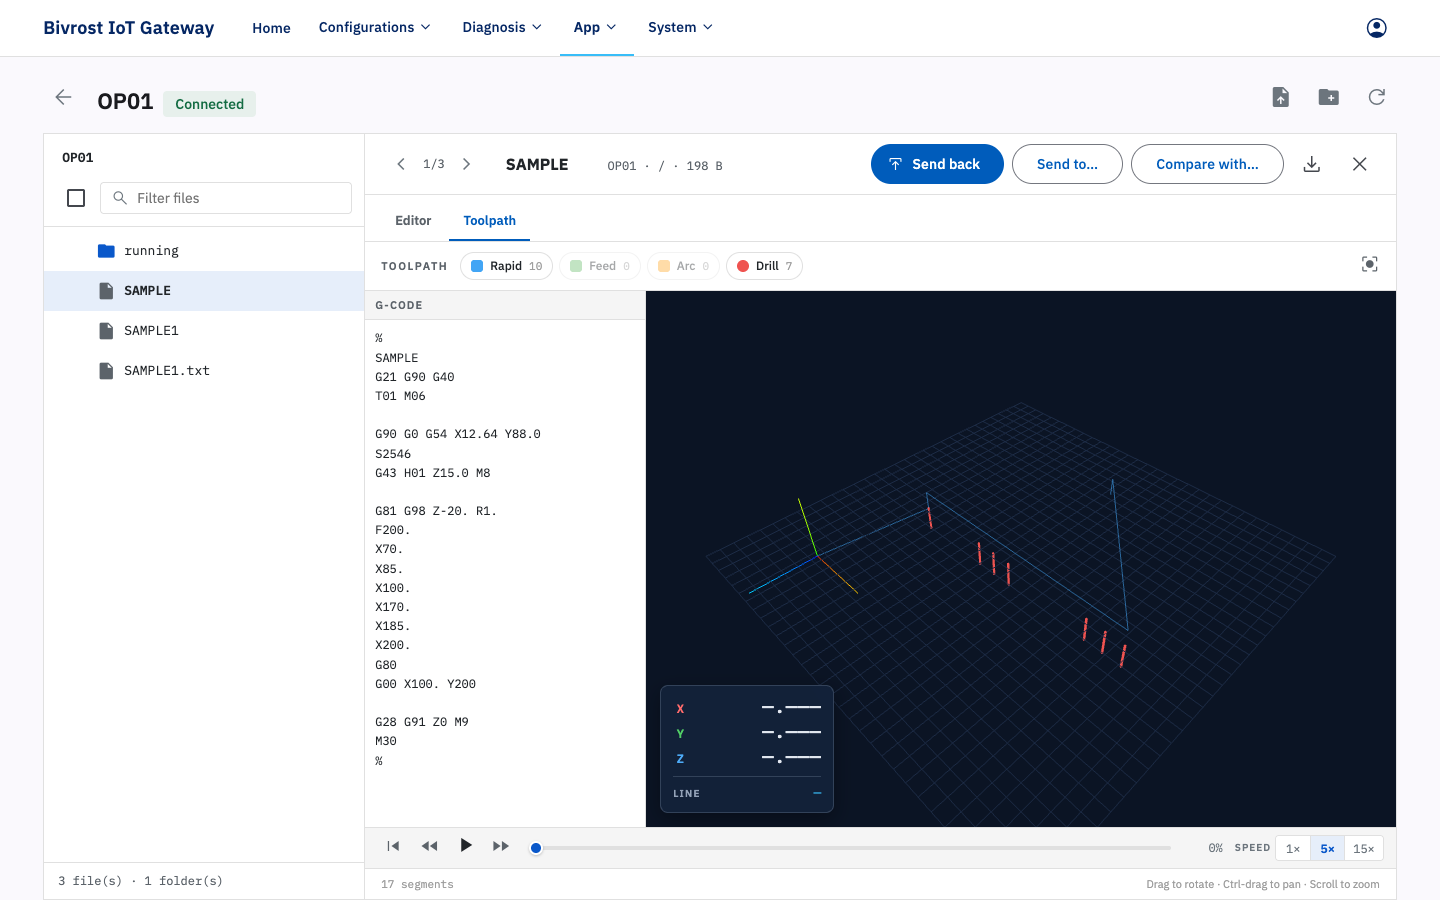
Task: Play the toolpath simulation
Action: tap(465, 846)
